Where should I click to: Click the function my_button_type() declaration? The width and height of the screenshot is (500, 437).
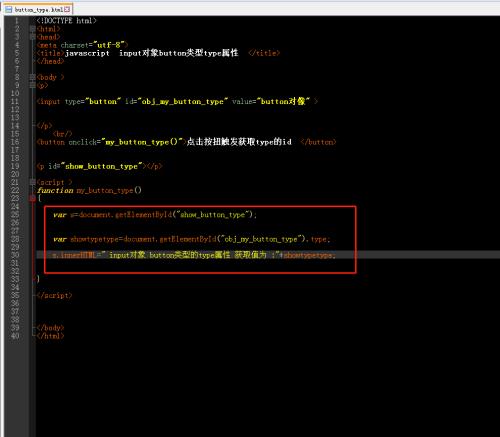click(89, 190)
